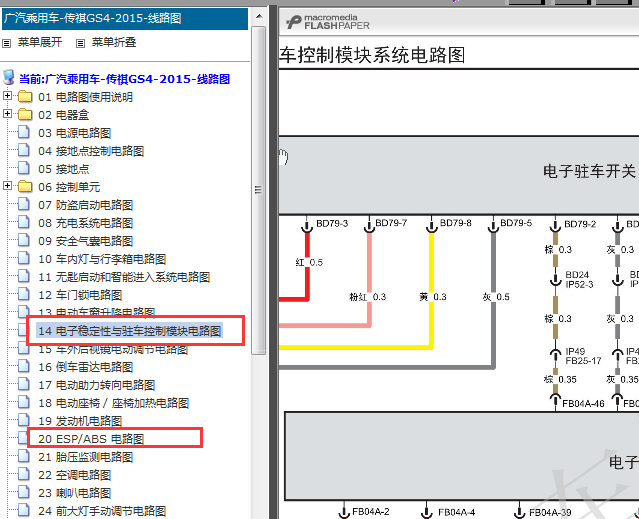Click the sidebar vertical scrollbar thumb
Screen dimensions: 639x519
[259, 190]
